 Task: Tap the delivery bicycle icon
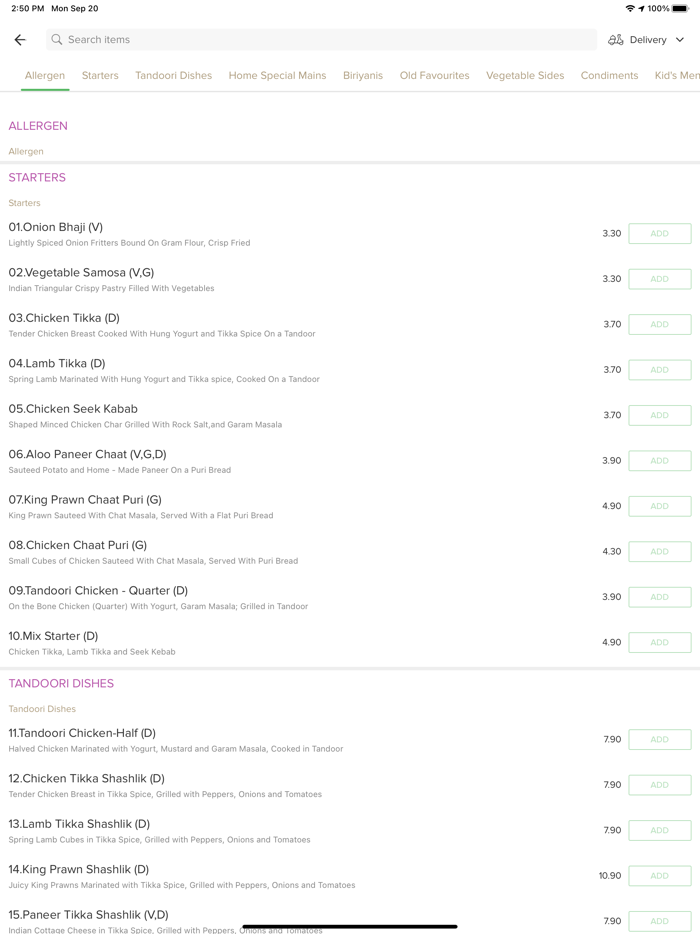[616, 40]
